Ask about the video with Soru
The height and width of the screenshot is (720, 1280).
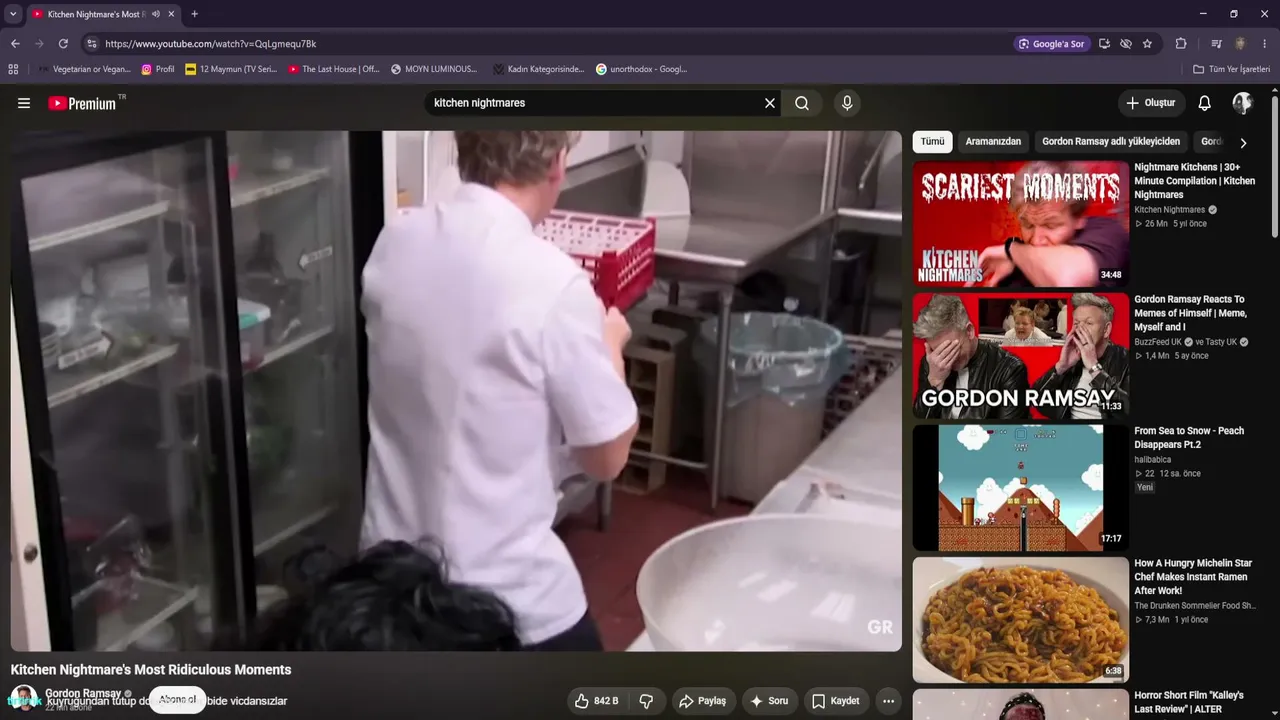[769, 701]
